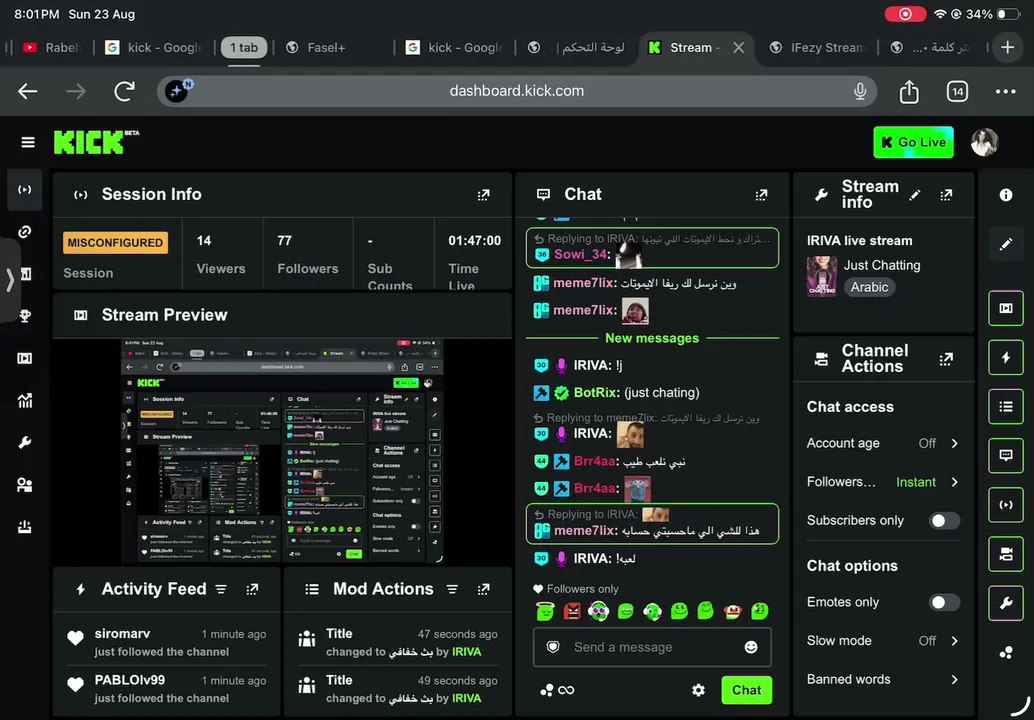This screenshot has height=720, width=1034.
Task: Toggle the session info widget in right sidebar
Action: [1006, 505]
